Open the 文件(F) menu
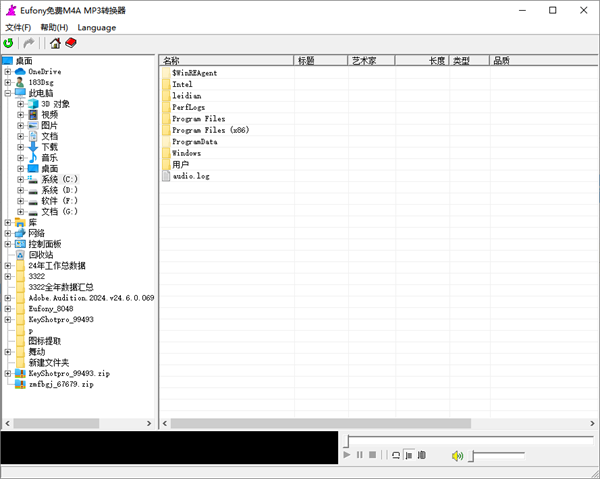 pyautogui.click(x=18, y=27)
